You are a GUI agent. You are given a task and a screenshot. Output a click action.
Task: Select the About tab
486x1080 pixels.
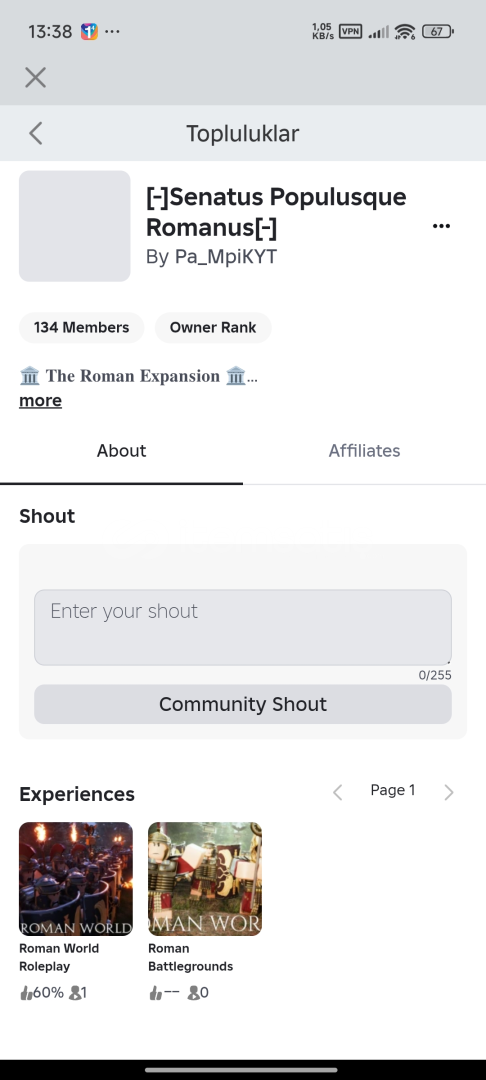coord(121,450)
